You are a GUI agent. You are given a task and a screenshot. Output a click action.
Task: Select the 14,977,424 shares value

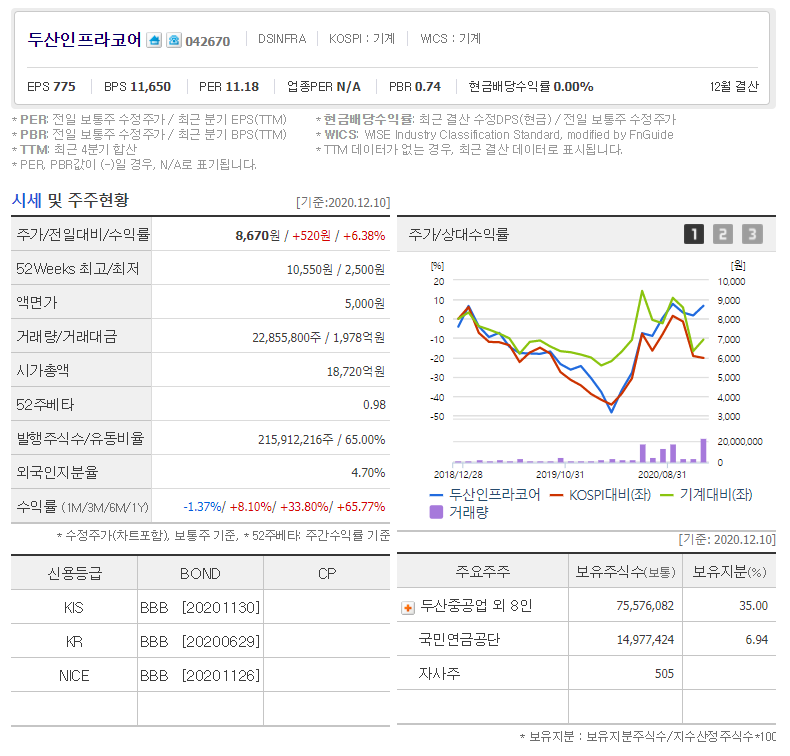click(x=645, y=640)
